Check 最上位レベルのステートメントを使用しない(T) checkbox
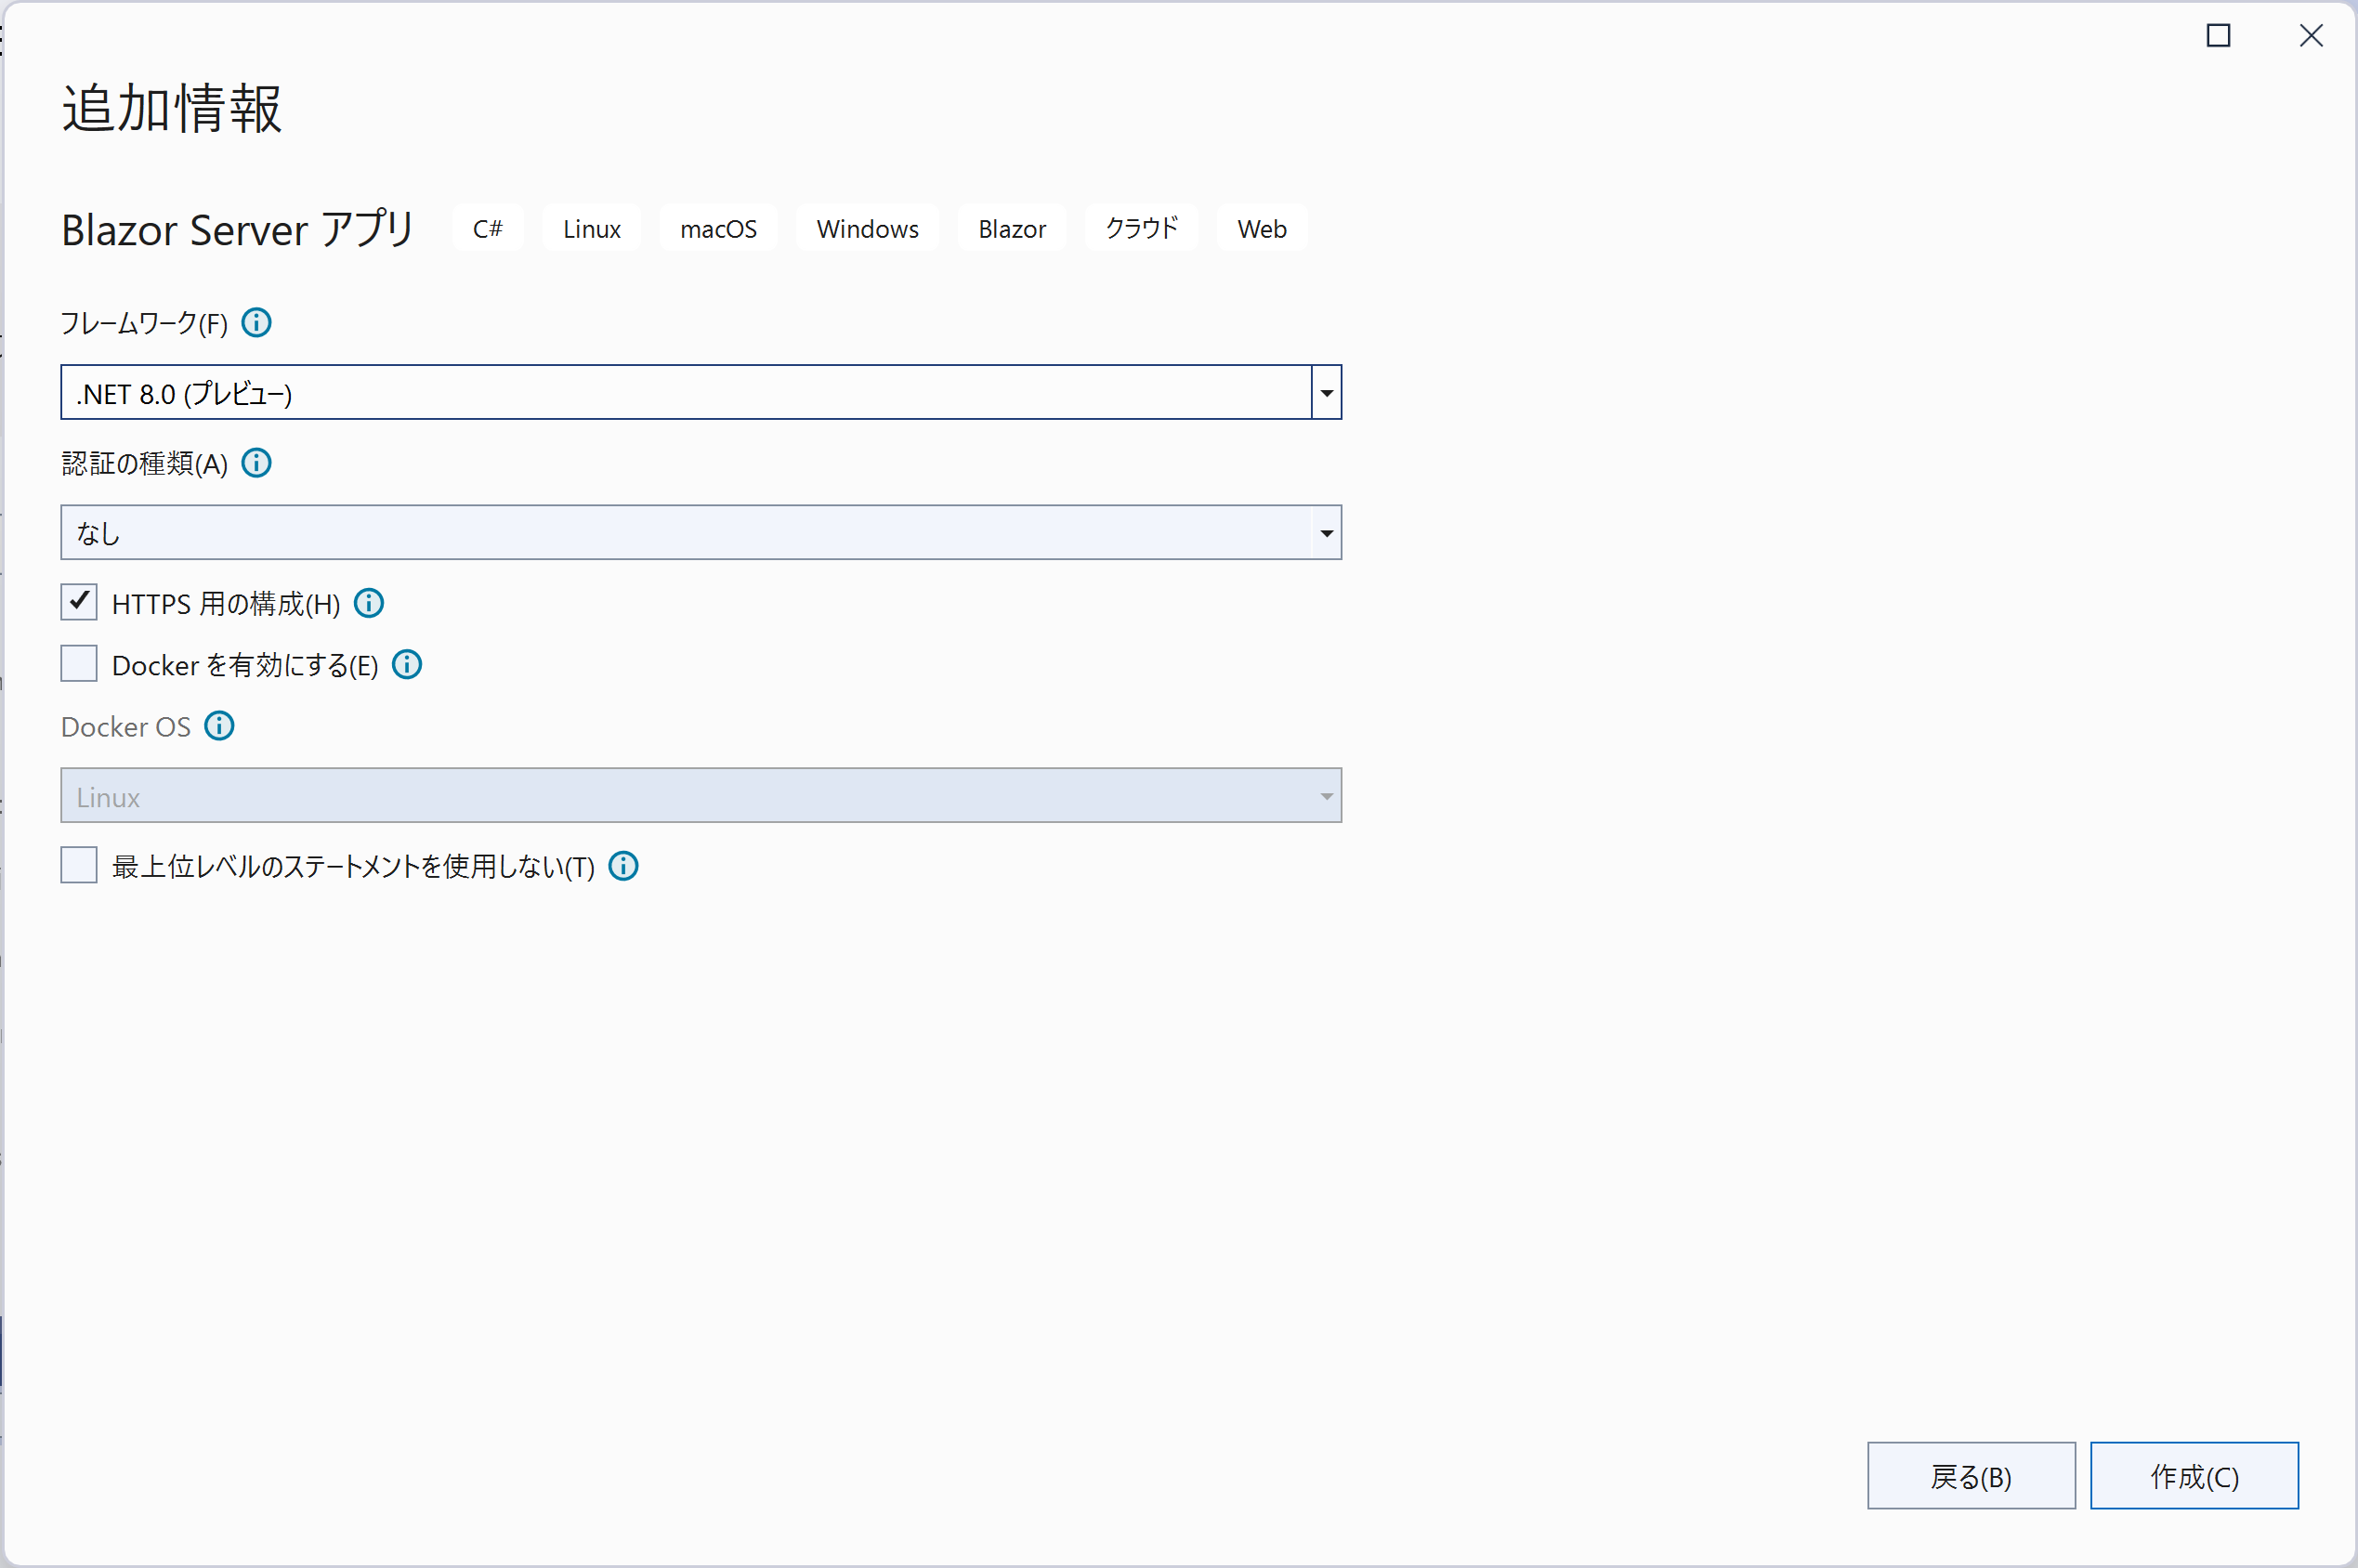The image size is (2358, 1568). pos(79,866)
